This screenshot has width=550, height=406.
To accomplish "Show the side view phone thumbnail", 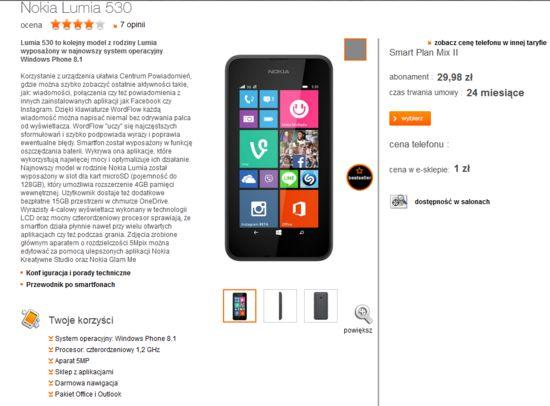I will [280, 306].
